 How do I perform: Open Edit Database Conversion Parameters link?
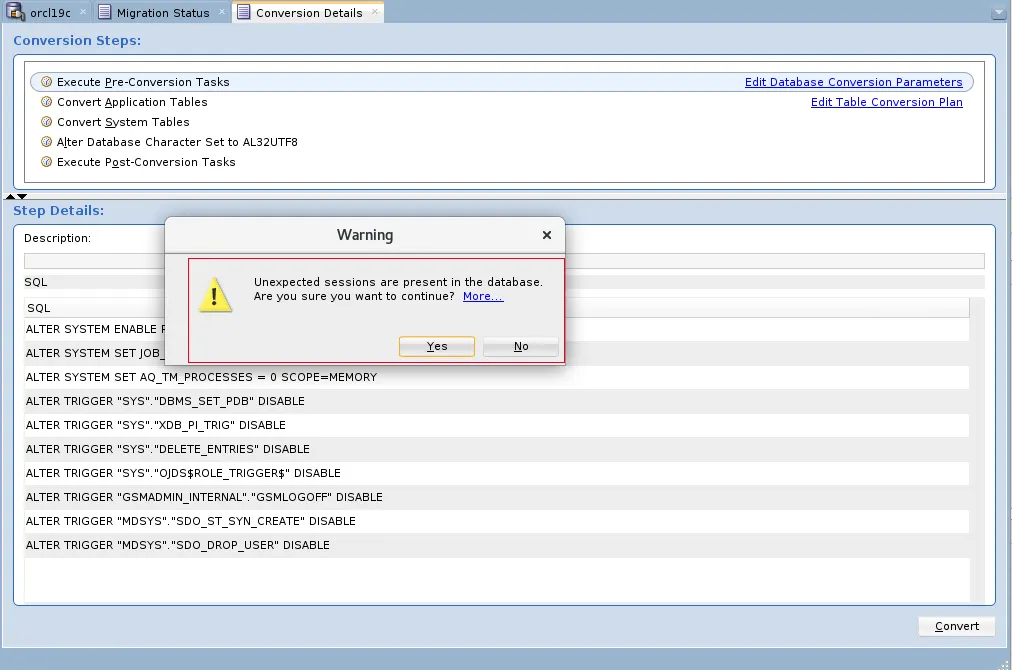tap(854, 81)
